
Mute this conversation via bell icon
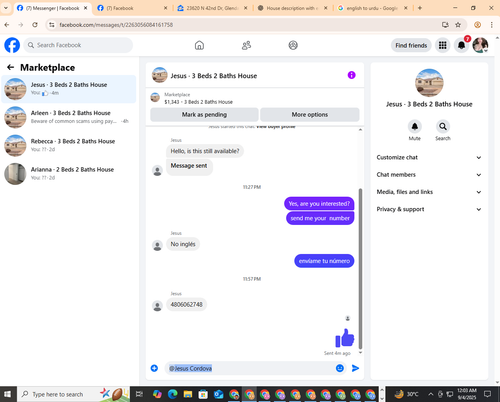(x=415, y=126)
